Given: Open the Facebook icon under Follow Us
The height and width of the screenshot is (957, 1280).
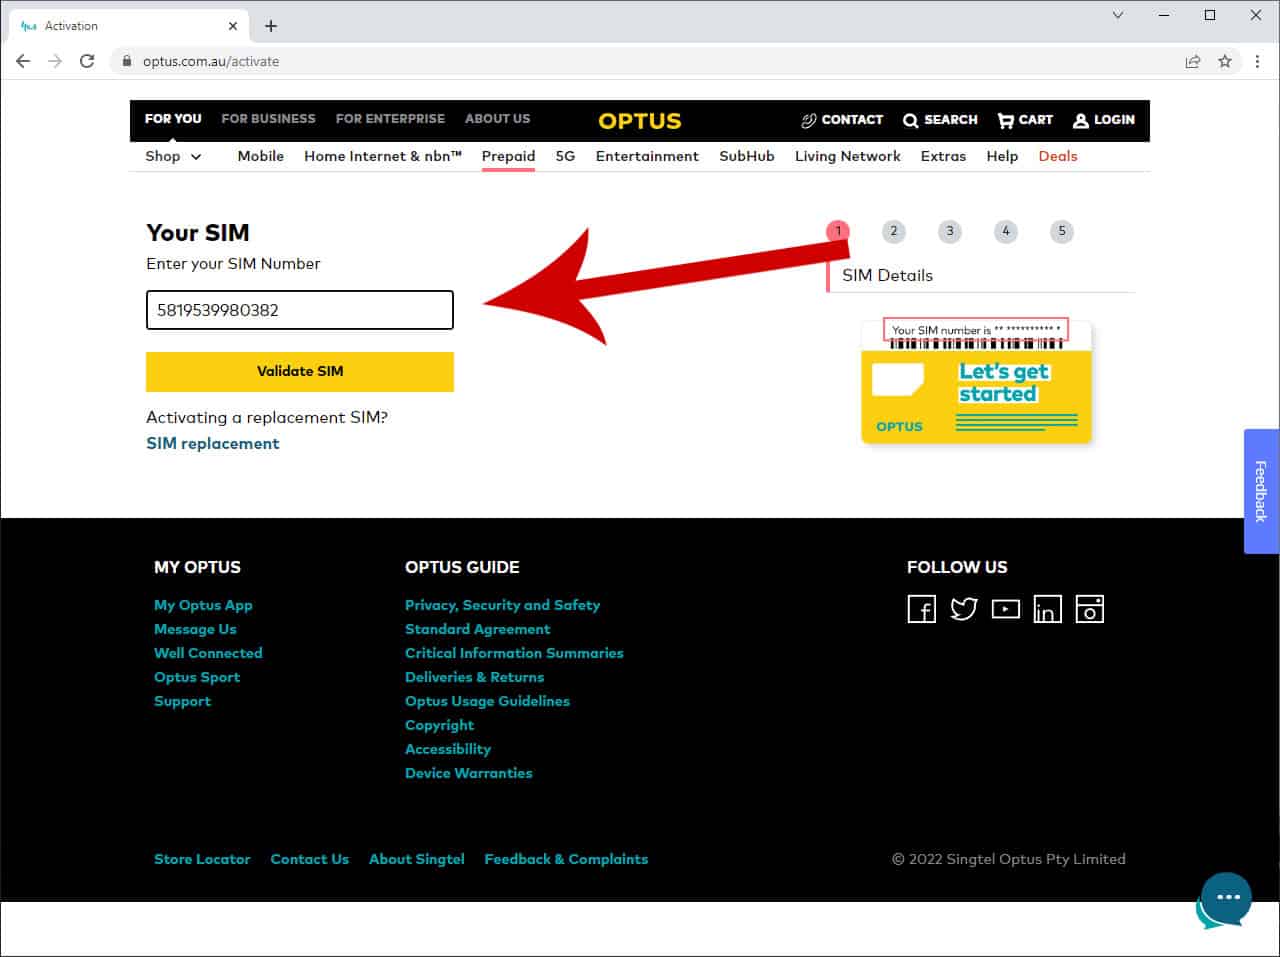Looking at the screenshot, I should [921, 608].
